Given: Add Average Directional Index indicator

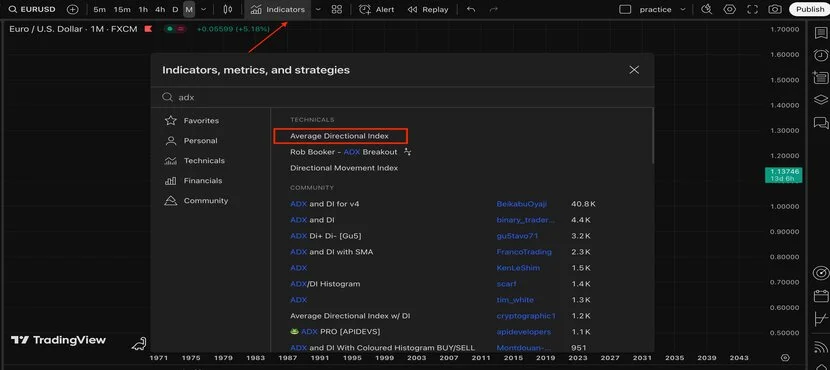Looking at the screenshot, I should point(340,136).
